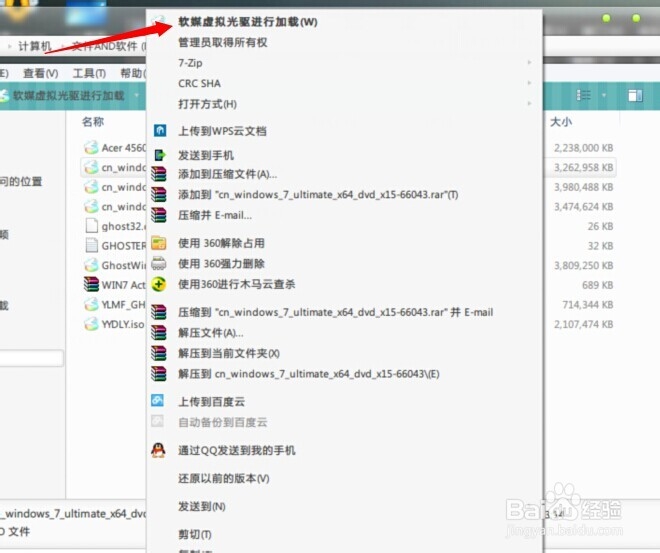Image resolution: width=660 pixels, height=553 pixels.
Task: Expand the CRC SHA submenu arrow
Action: point(529,83)
